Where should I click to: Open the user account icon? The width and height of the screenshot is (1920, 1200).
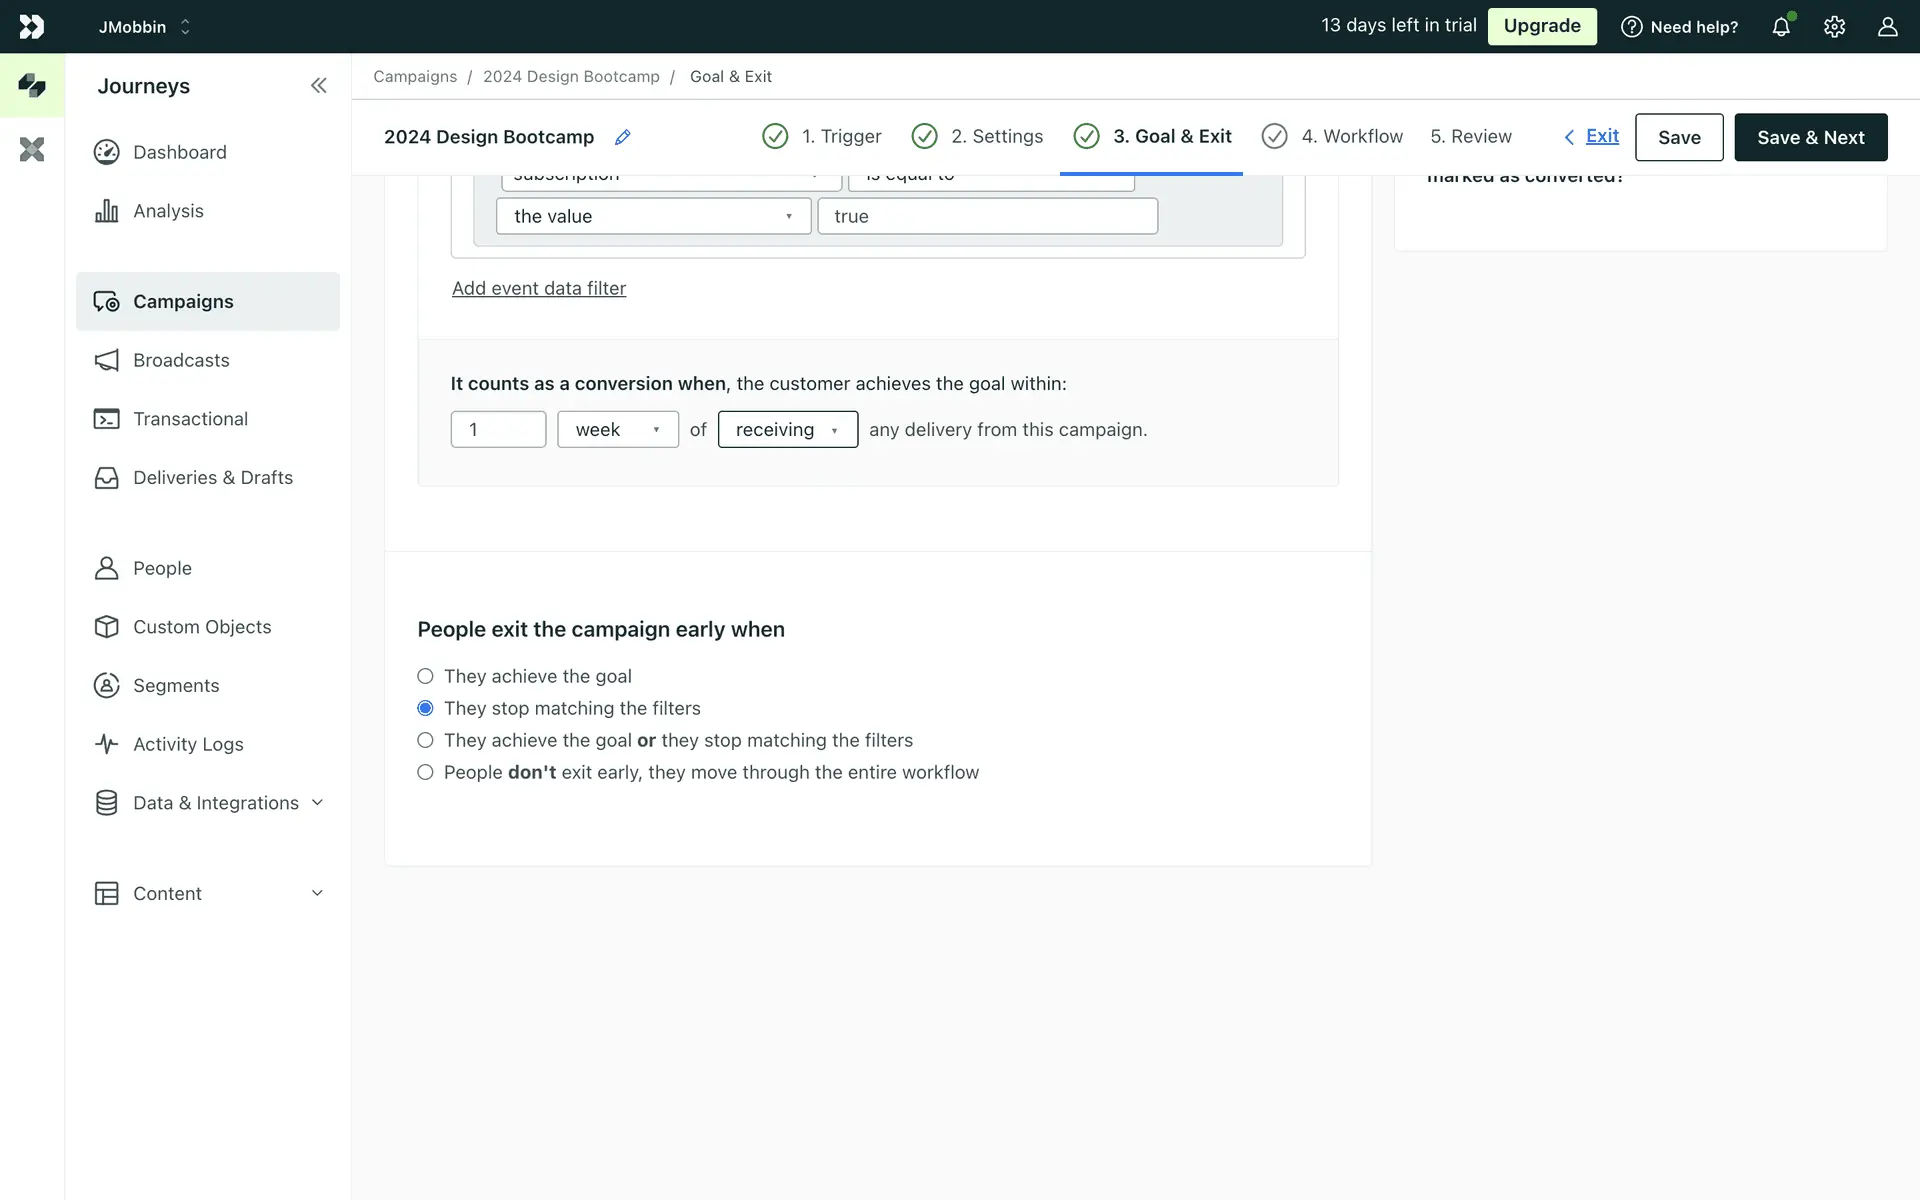tap(1887, 27)
